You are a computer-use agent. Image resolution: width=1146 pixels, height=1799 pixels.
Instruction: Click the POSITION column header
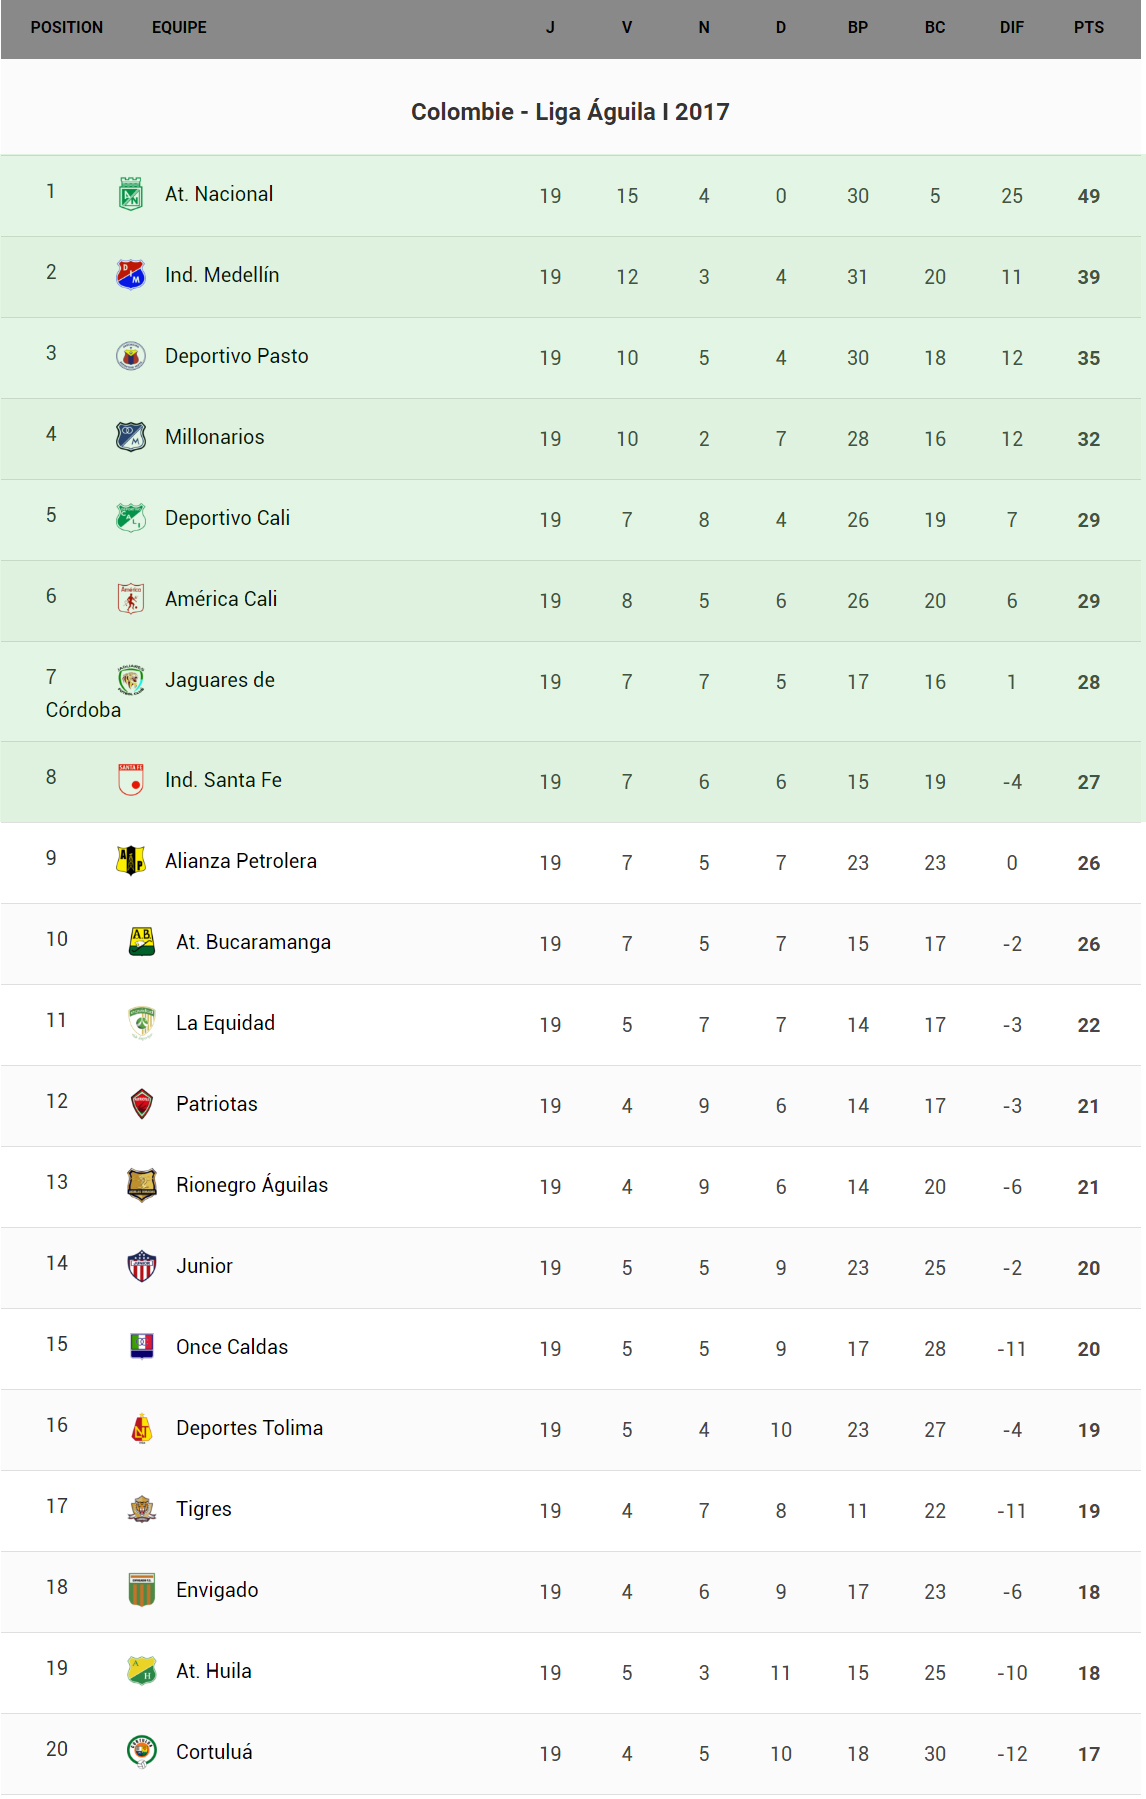(66, 28)
